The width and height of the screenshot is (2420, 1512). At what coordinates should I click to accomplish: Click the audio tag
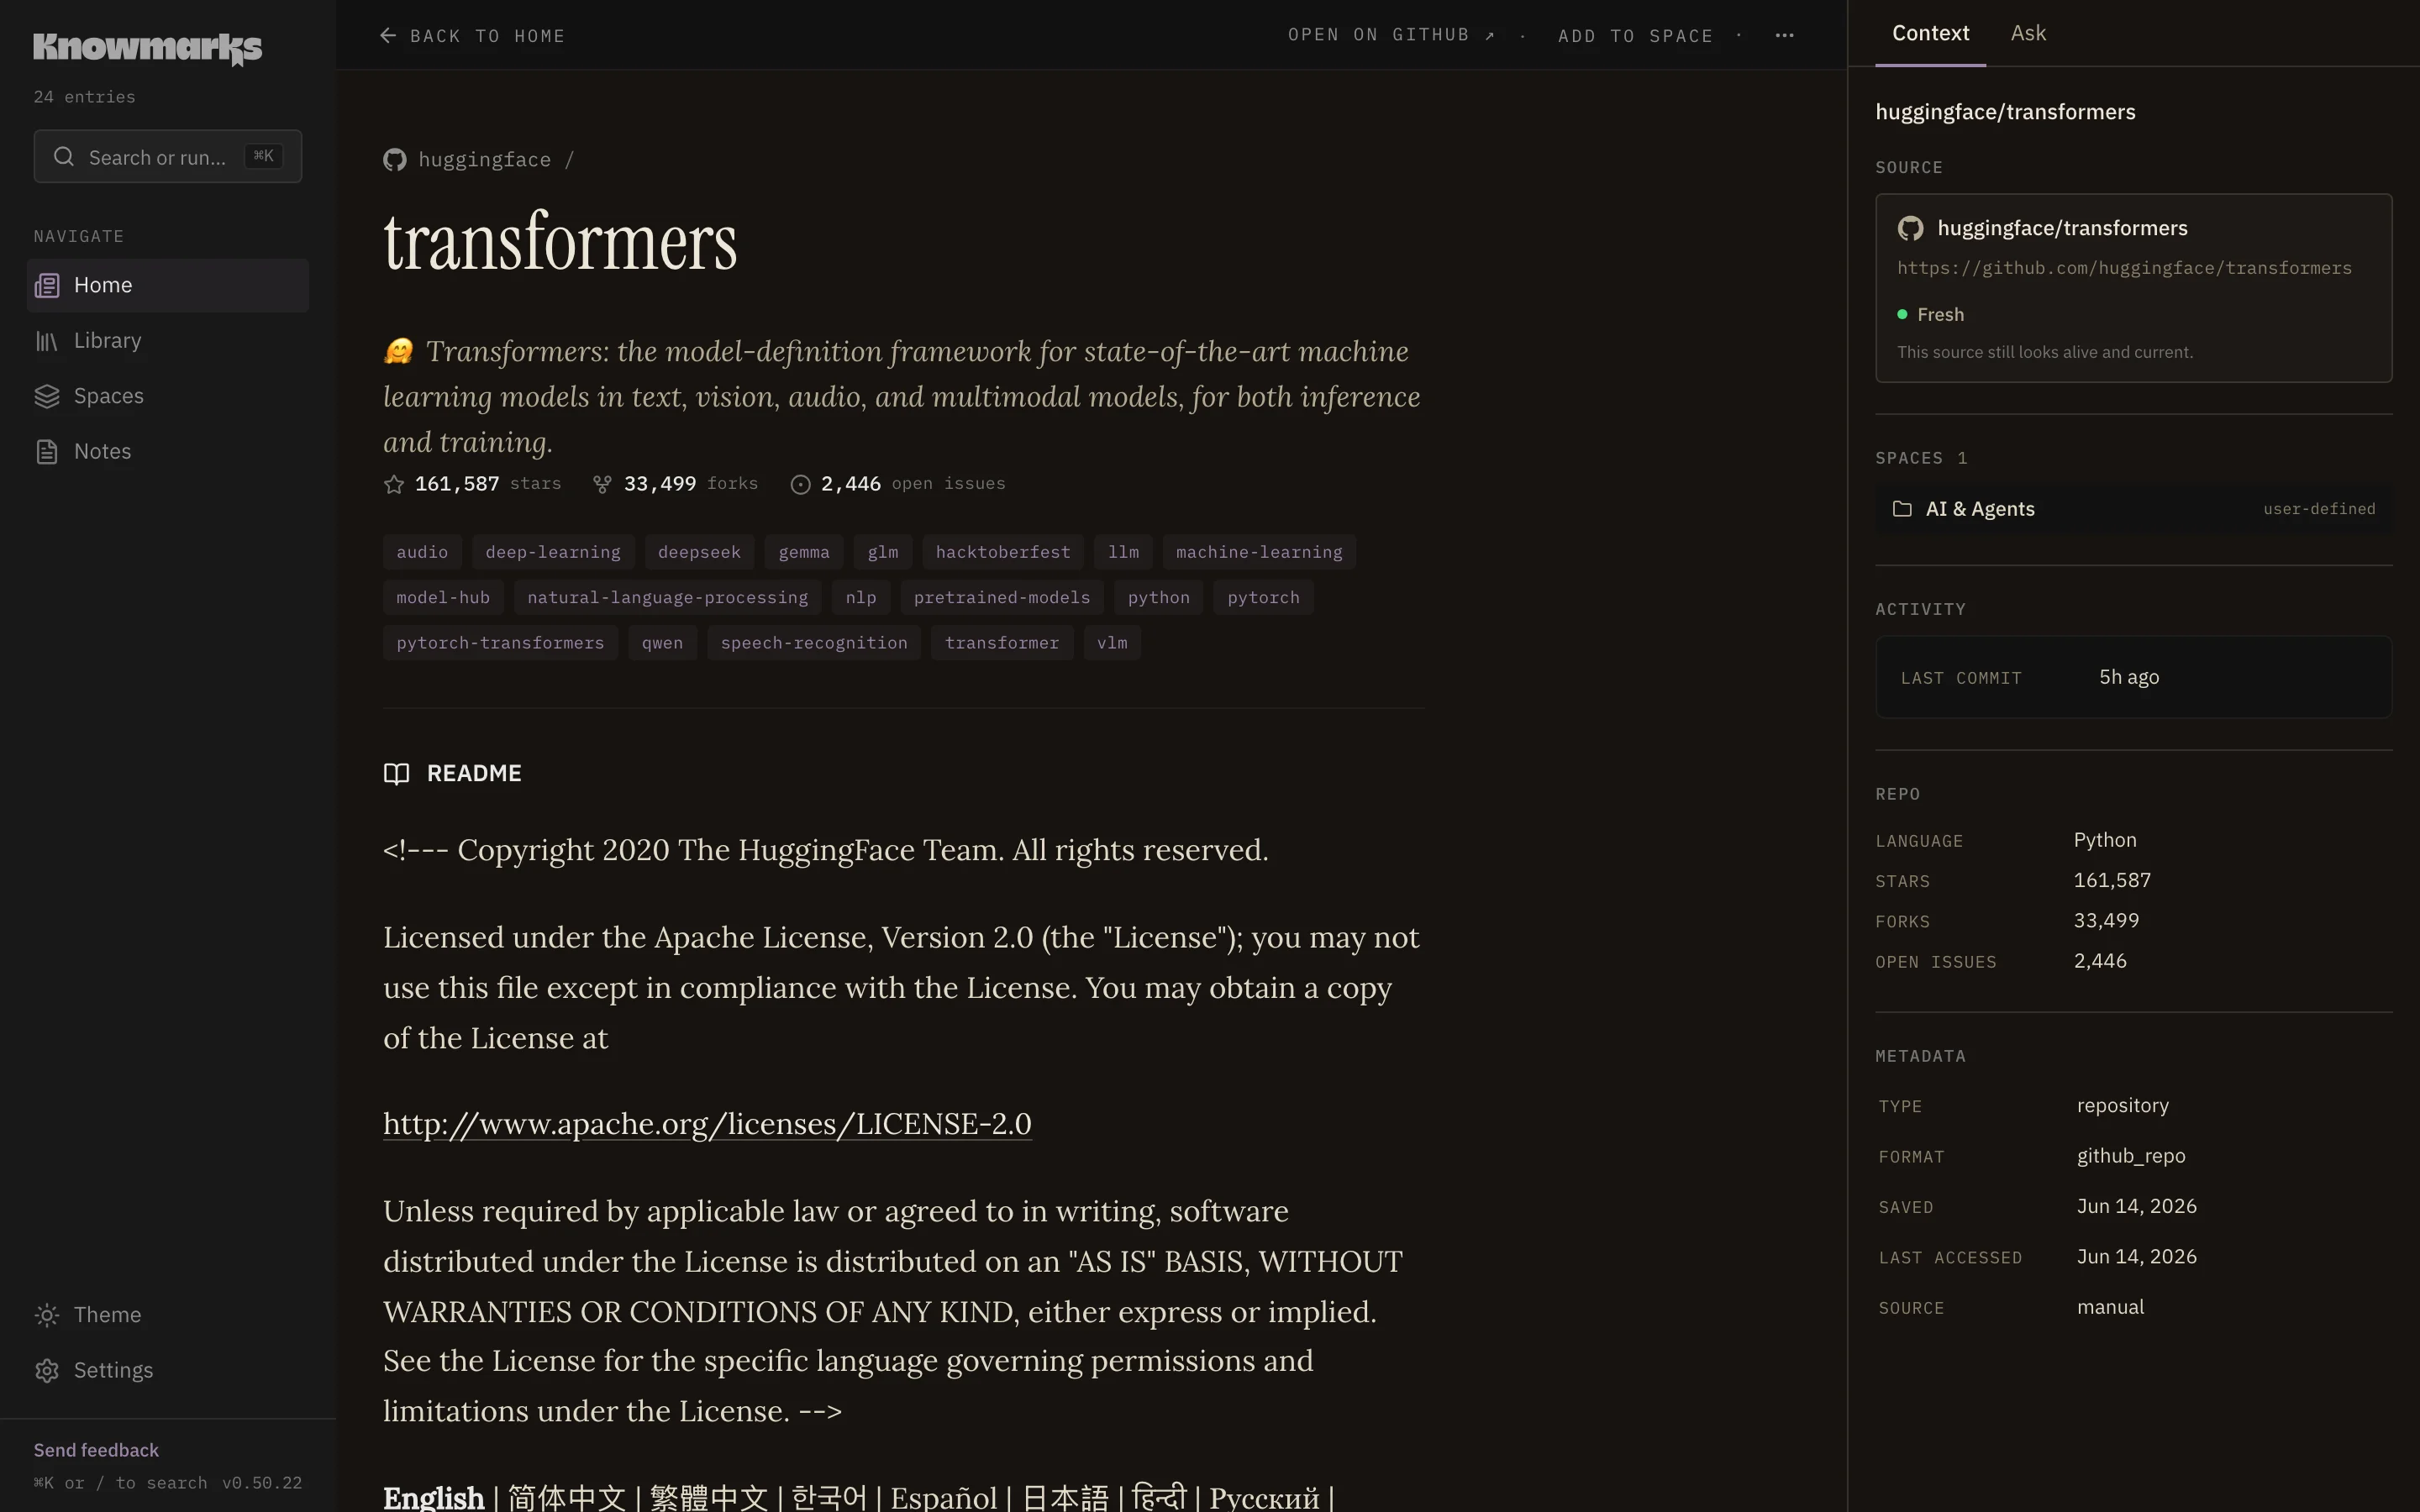(x=422, y=552)
